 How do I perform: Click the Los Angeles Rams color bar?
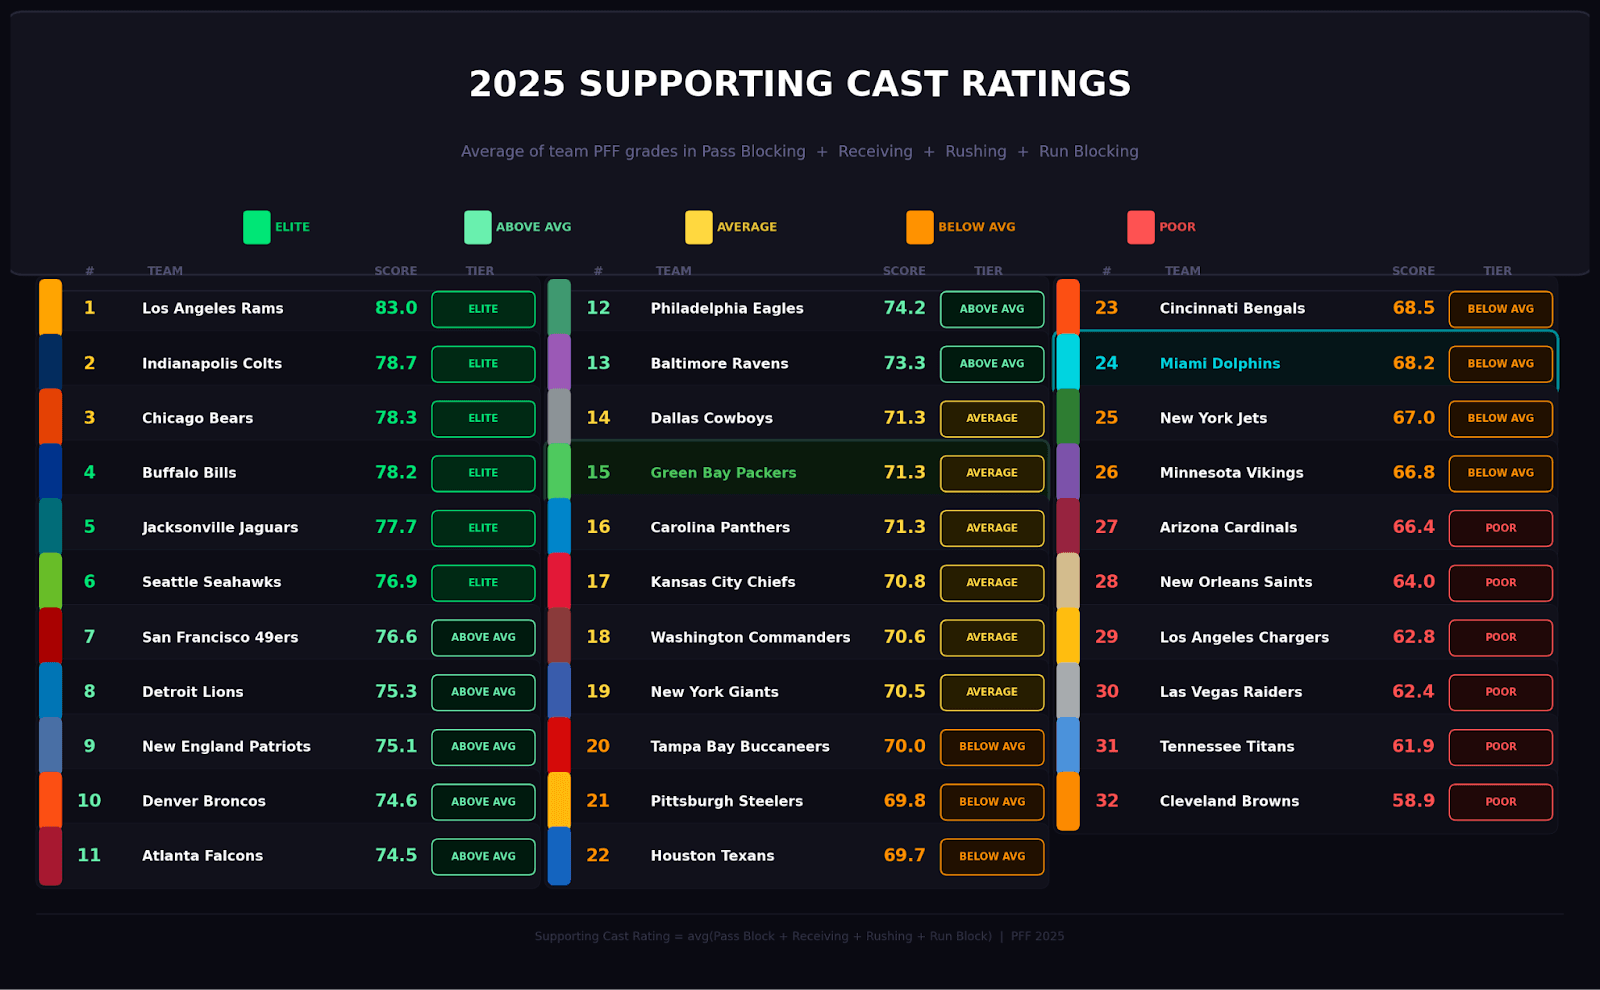(50, 308)
